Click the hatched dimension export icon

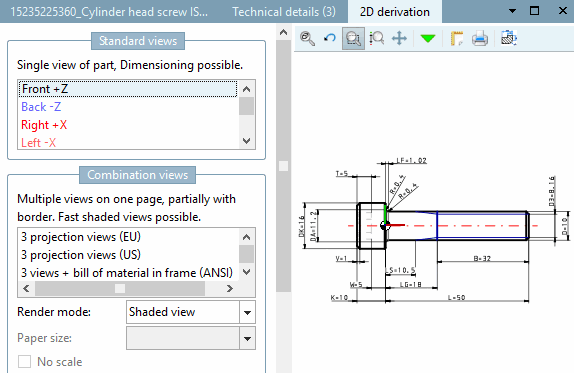(508, 38)
